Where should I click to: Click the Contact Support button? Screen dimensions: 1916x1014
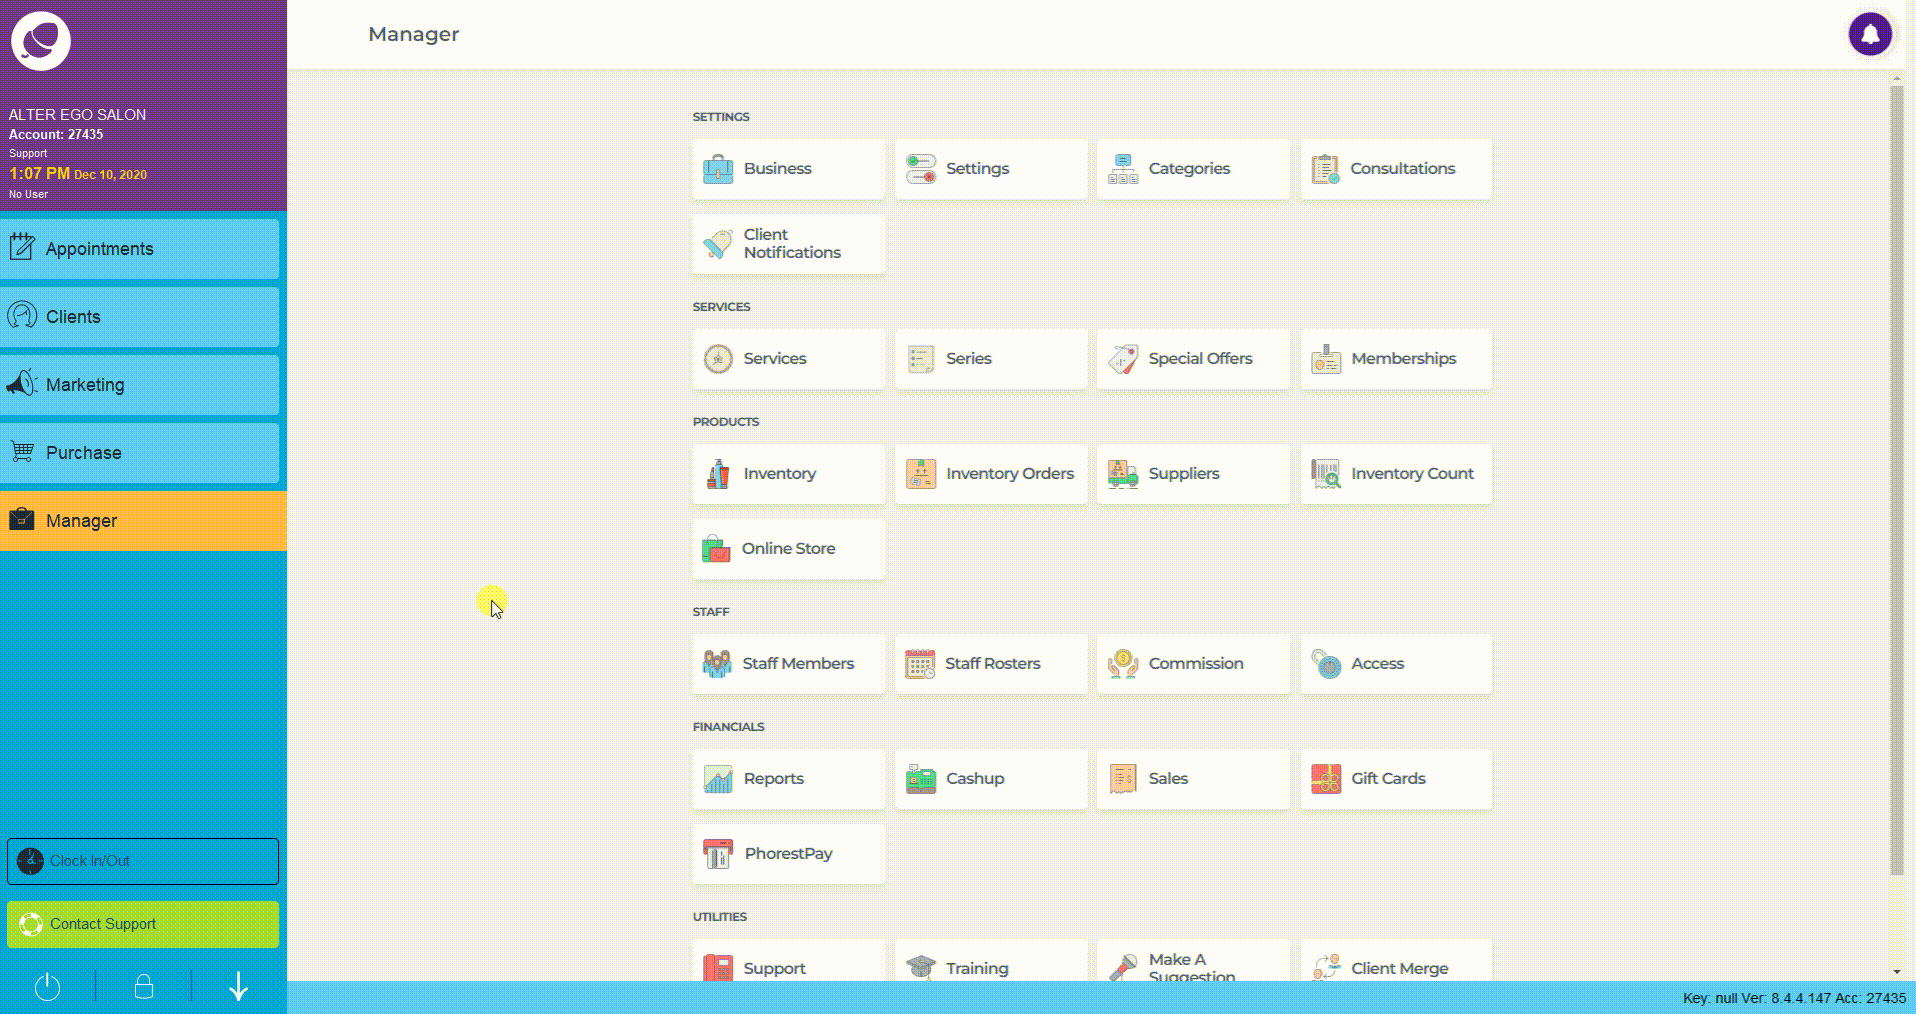tap(143, 924)
